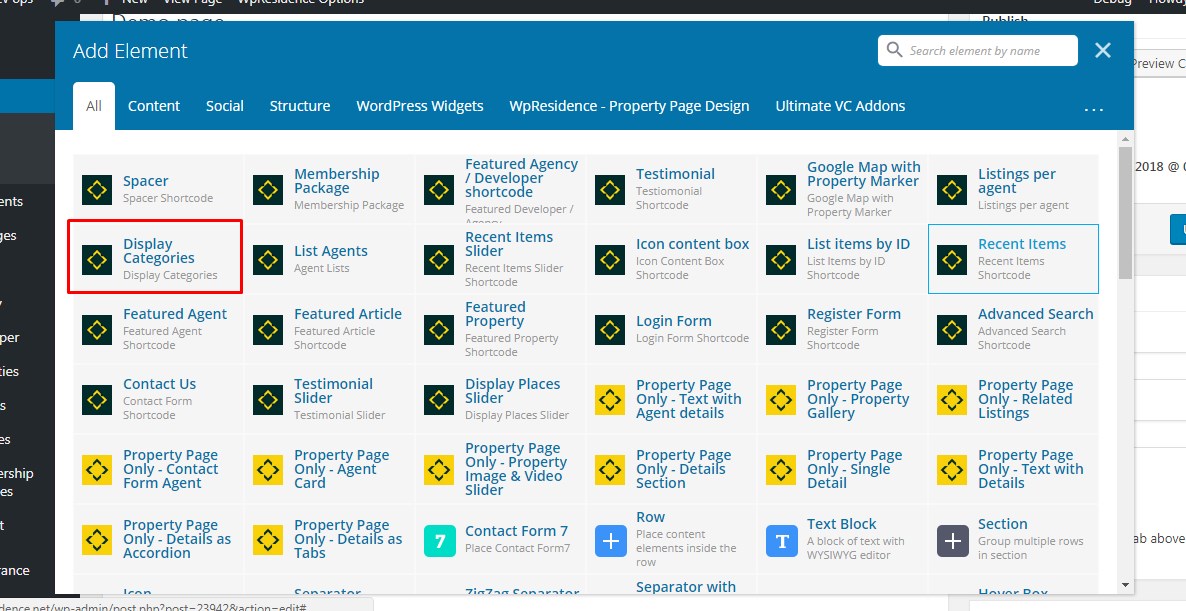Choose the Testimonial element icon
This screenshot has width=1186, height=611.
click(x=610, y=190)
